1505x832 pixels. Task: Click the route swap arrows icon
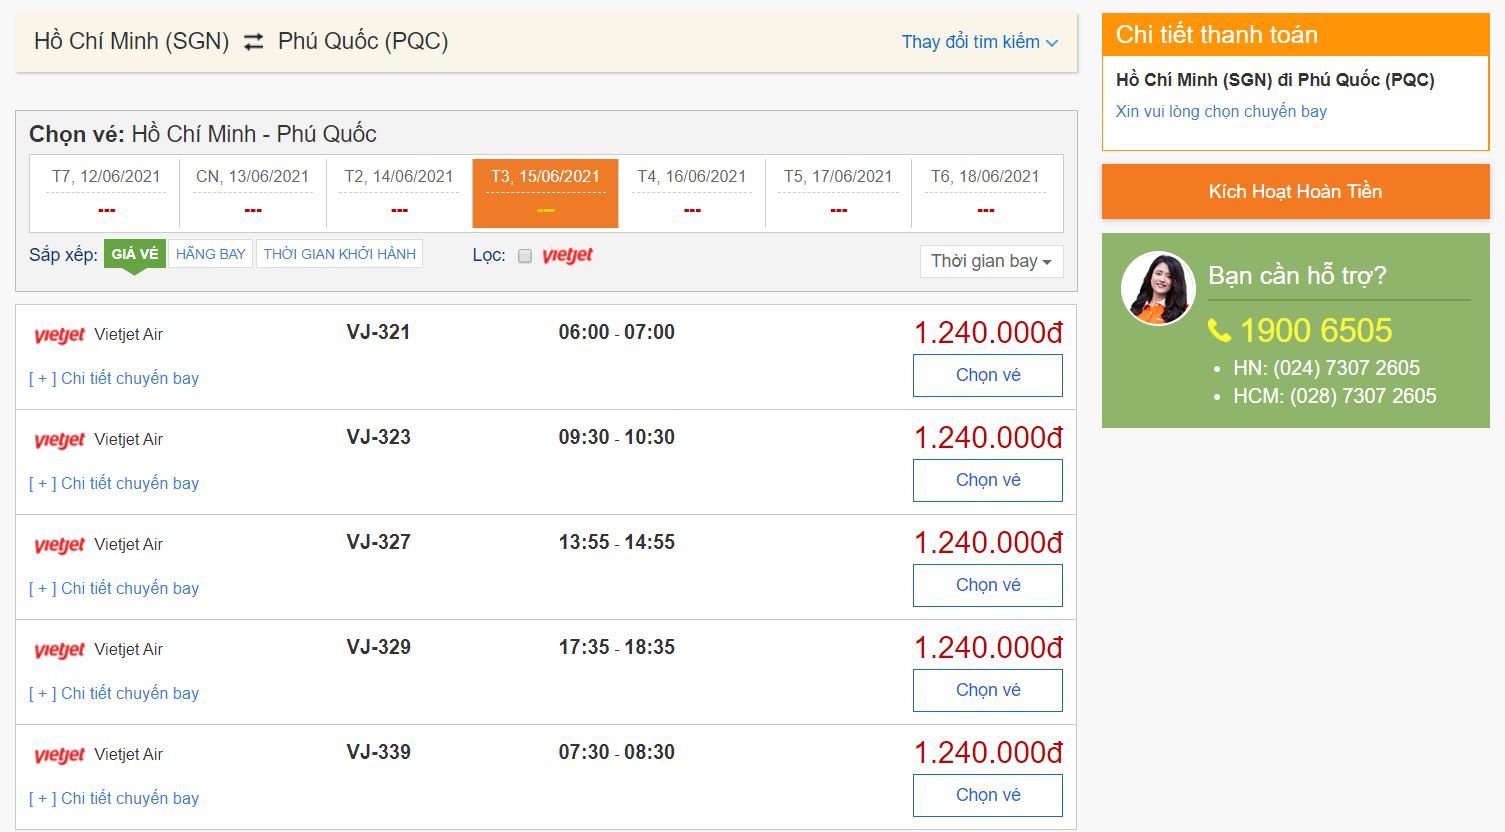(253, 41)
